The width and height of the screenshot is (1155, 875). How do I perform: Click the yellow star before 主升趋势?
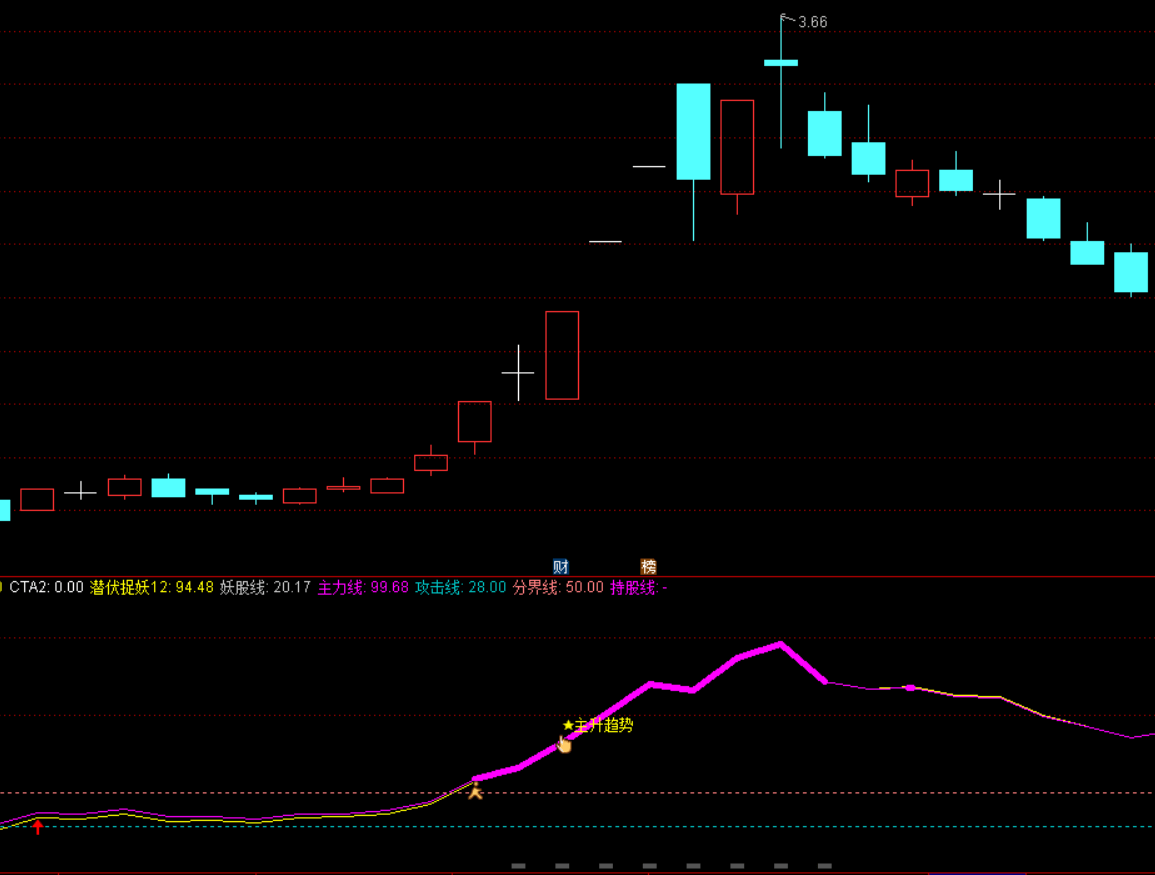pyautogui.click(x=568, y=725)
